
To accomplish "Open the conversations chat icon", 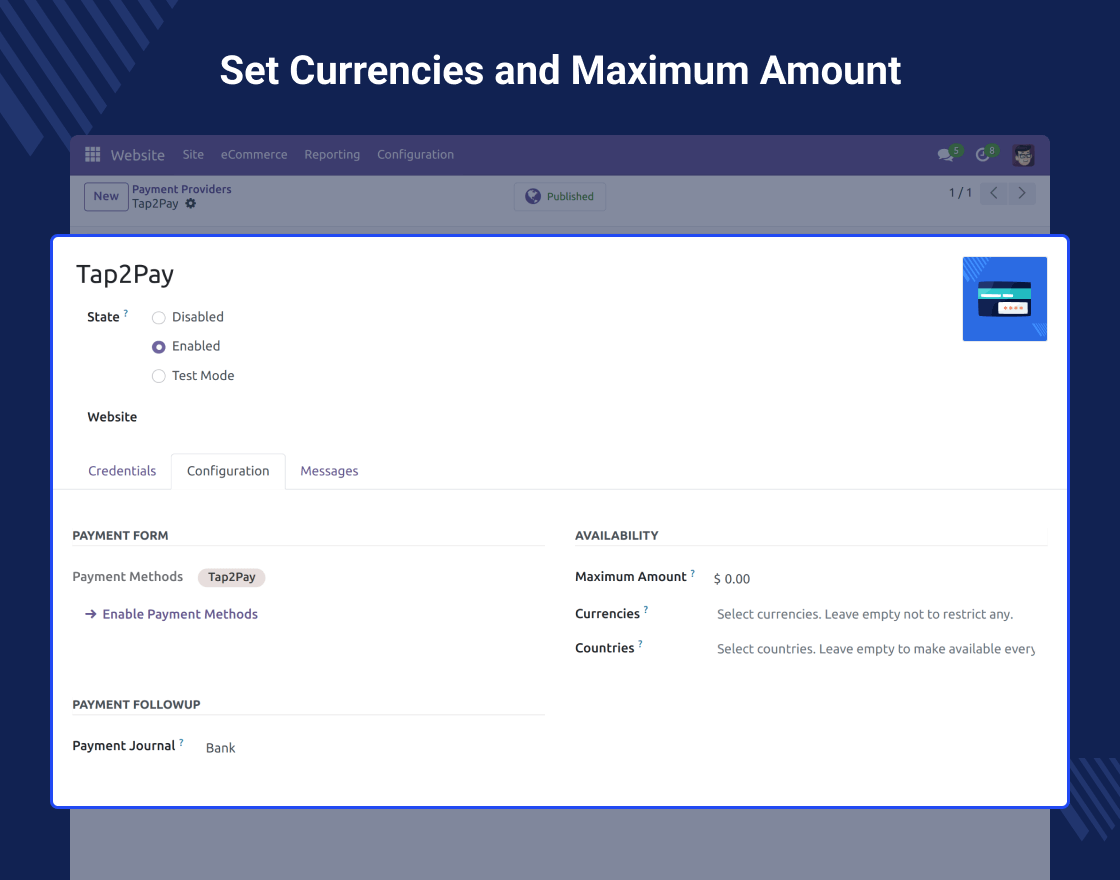I will tap(946, 154).
